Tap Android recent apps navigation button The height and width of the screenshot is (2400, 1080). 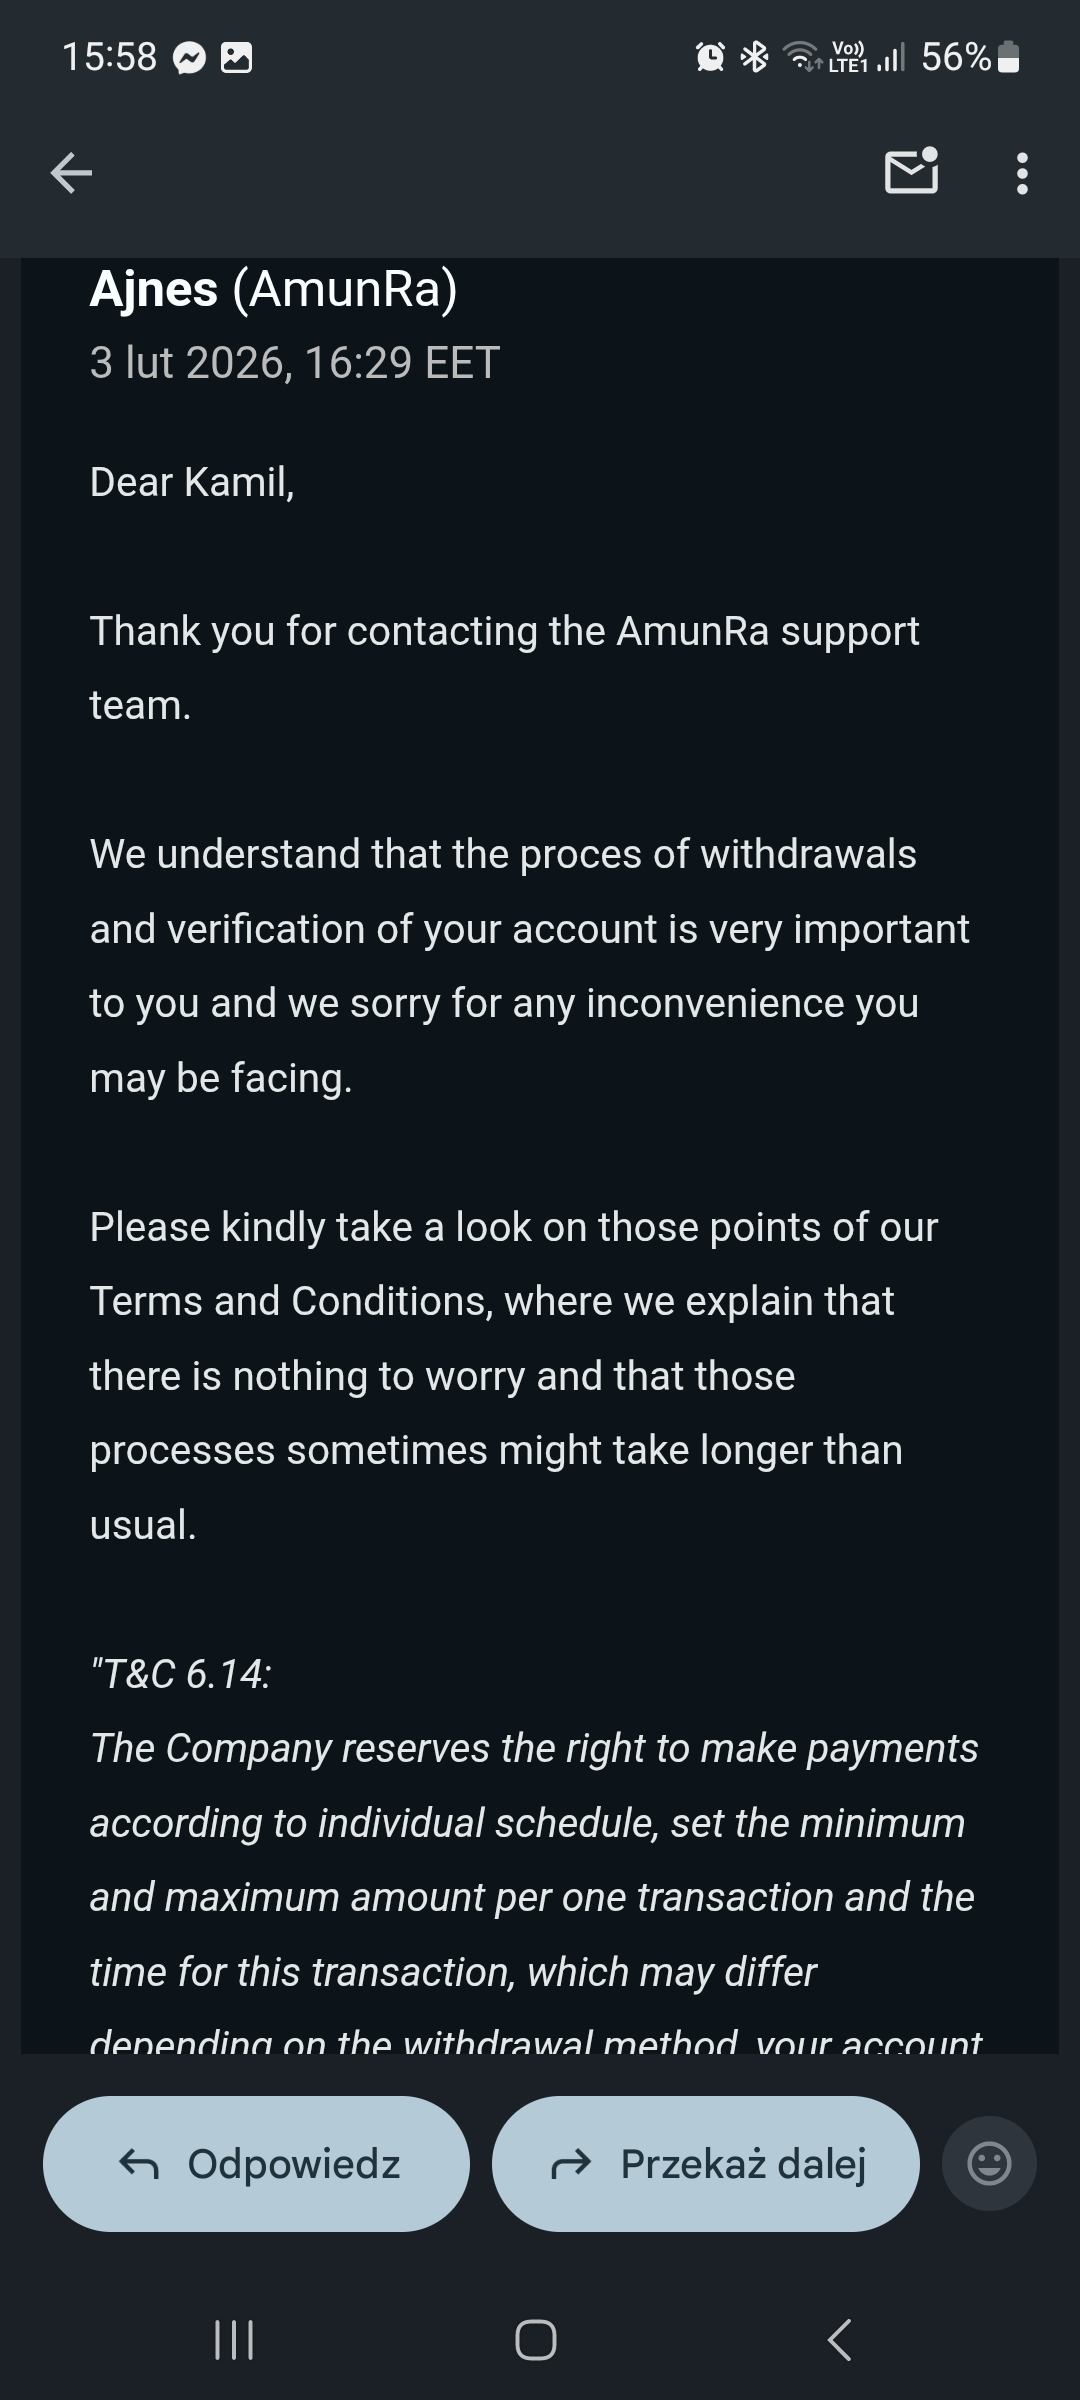234,2340
